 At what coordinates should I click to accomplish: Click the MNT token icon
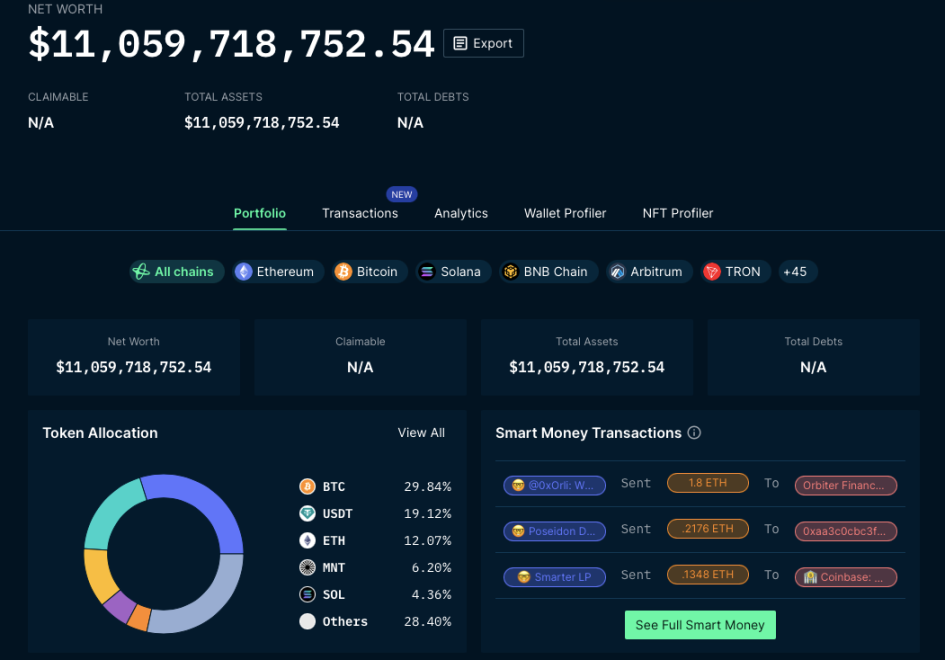pyautogui.click(x=308, y=567)
